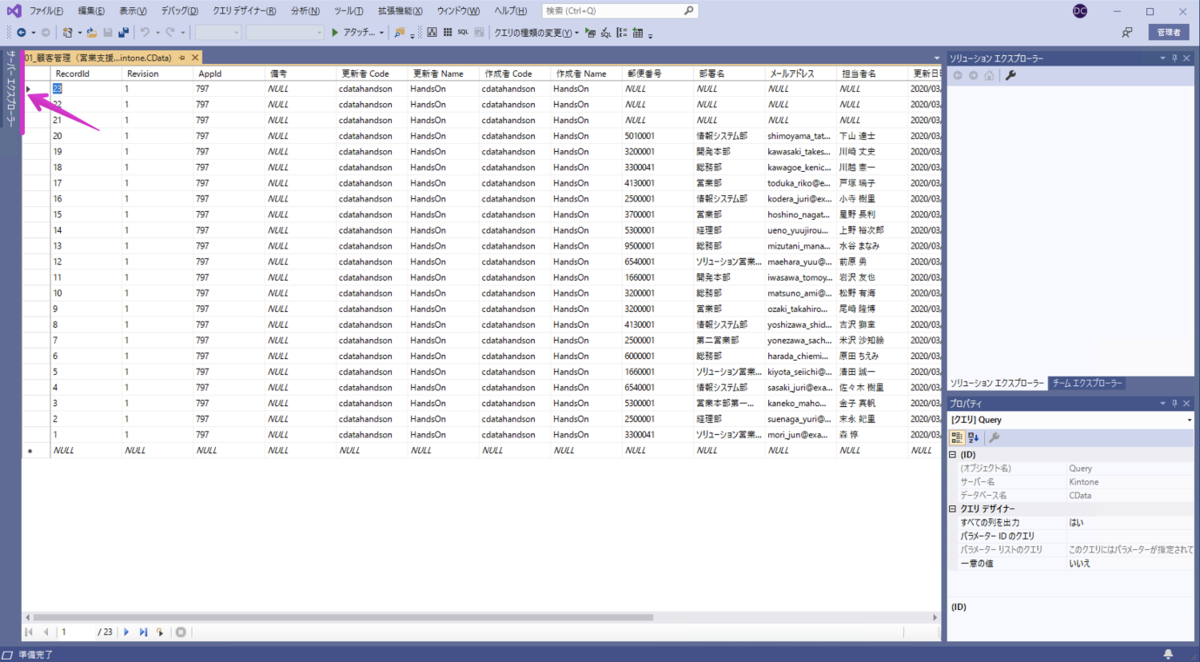Open the ツール menu
Image resolution: width=1200 pixels, height=662 pixels.
(349, 11)
